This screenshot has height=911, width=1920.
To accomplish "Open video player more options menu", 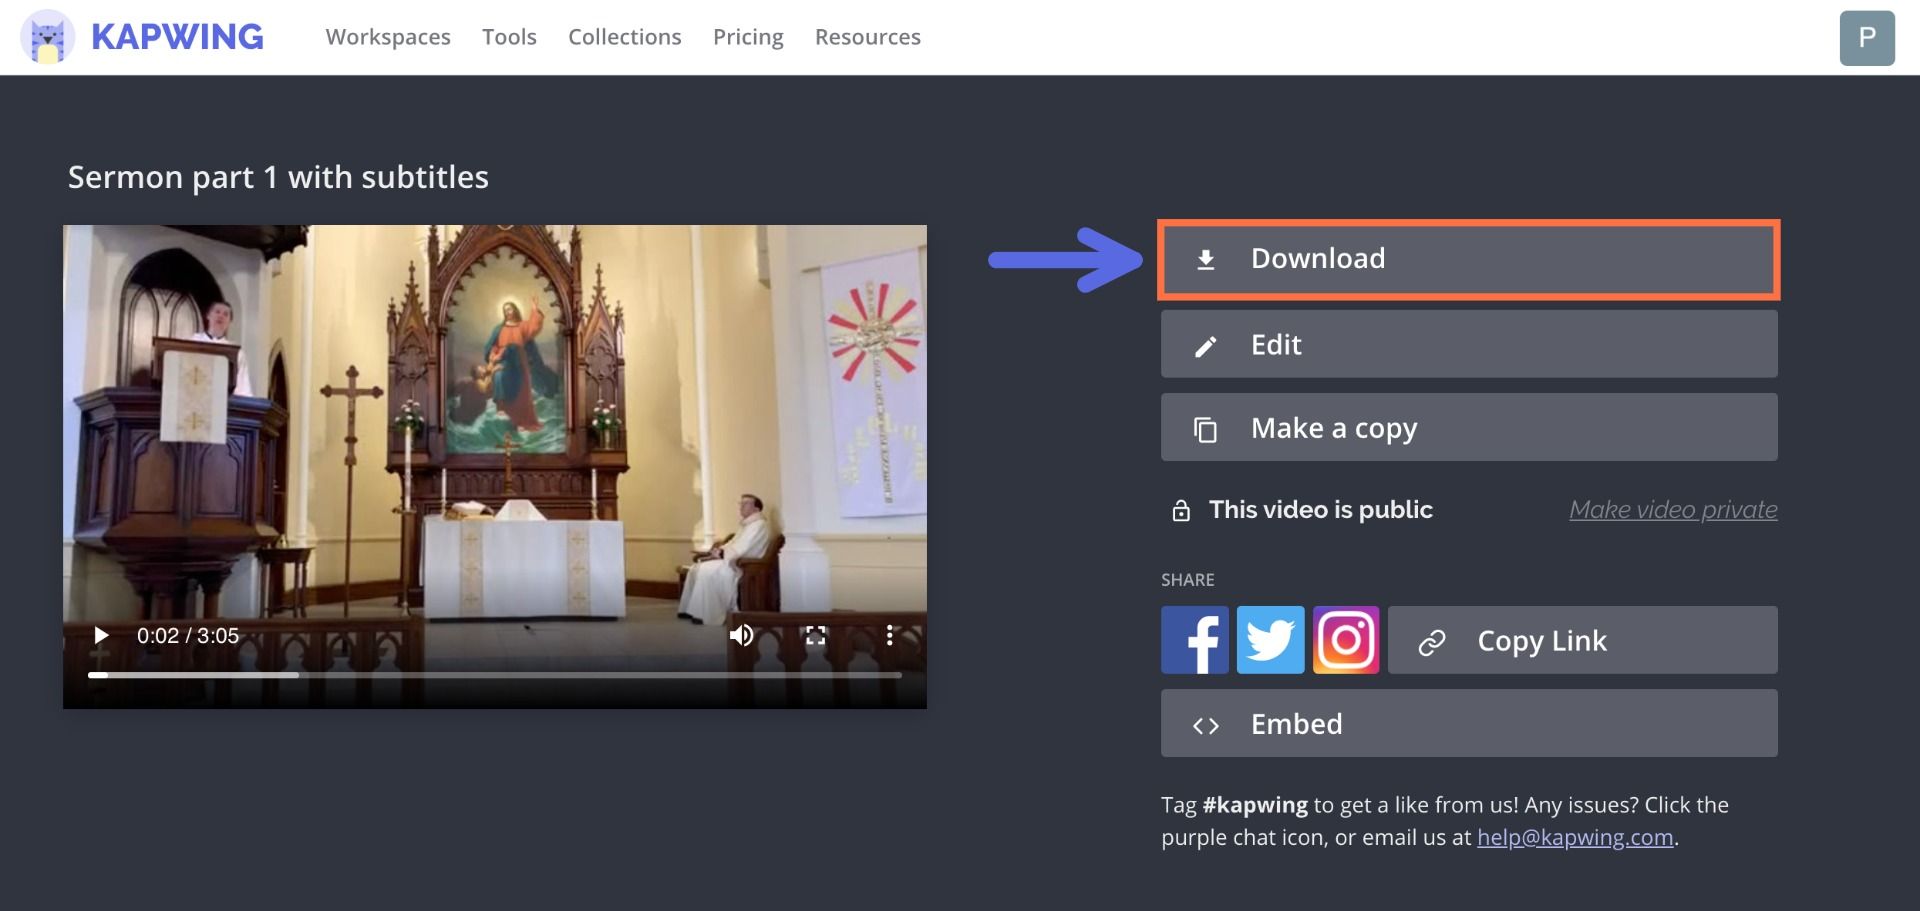I will click(889, 636).
